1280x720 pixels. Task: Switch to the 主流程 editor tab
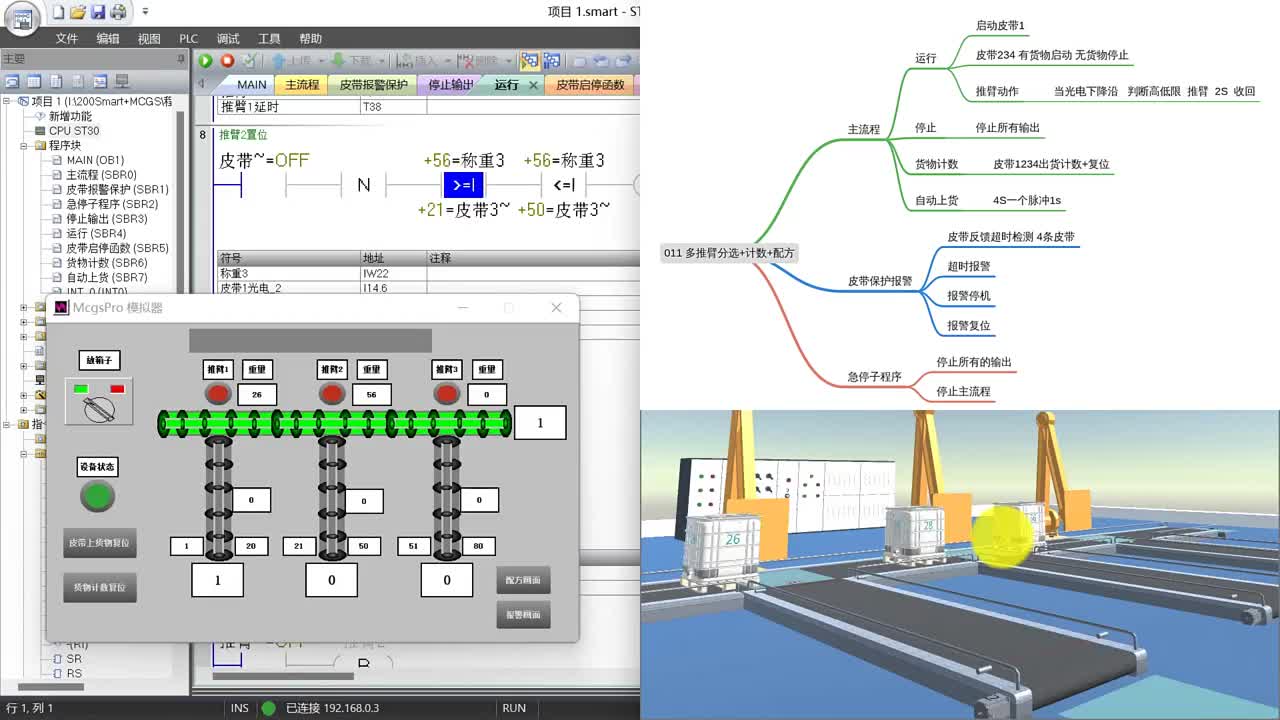(302, 85)
